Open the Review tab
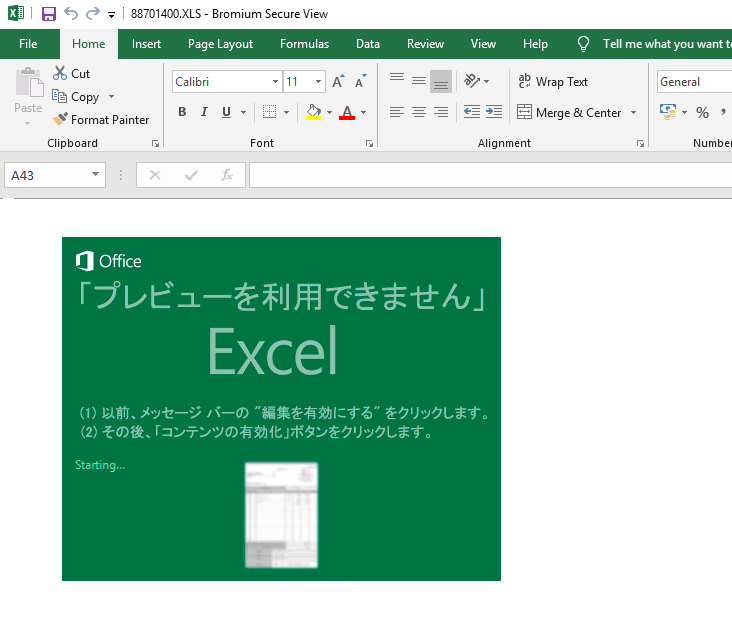 coord(425,44)
